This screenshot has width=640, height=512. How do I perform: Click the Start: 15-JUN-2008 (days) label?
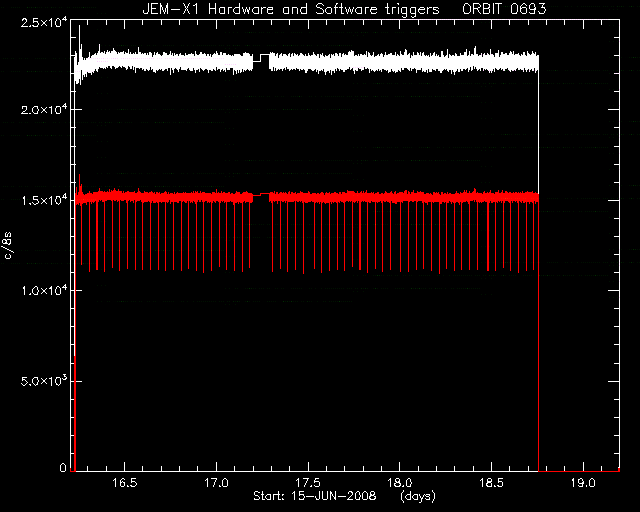(344, 497)
